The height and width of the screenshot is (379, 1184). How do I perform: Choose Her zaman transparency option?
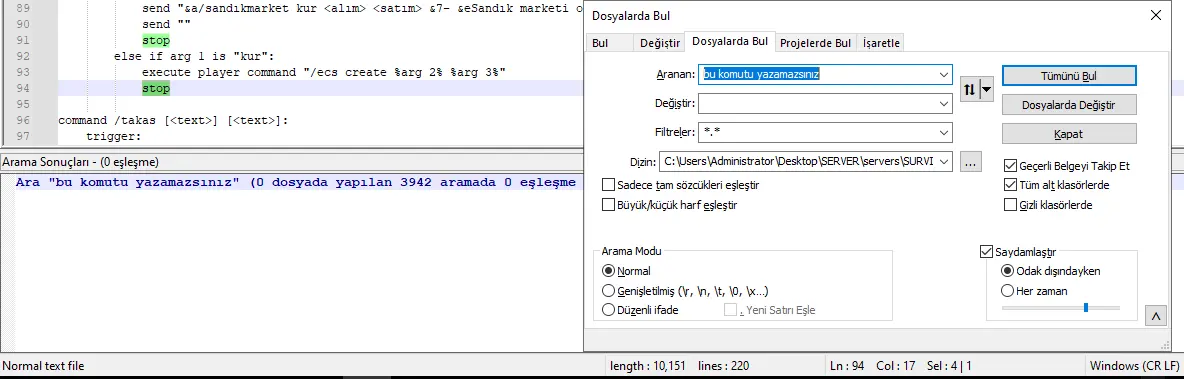tap(1007, 291)
